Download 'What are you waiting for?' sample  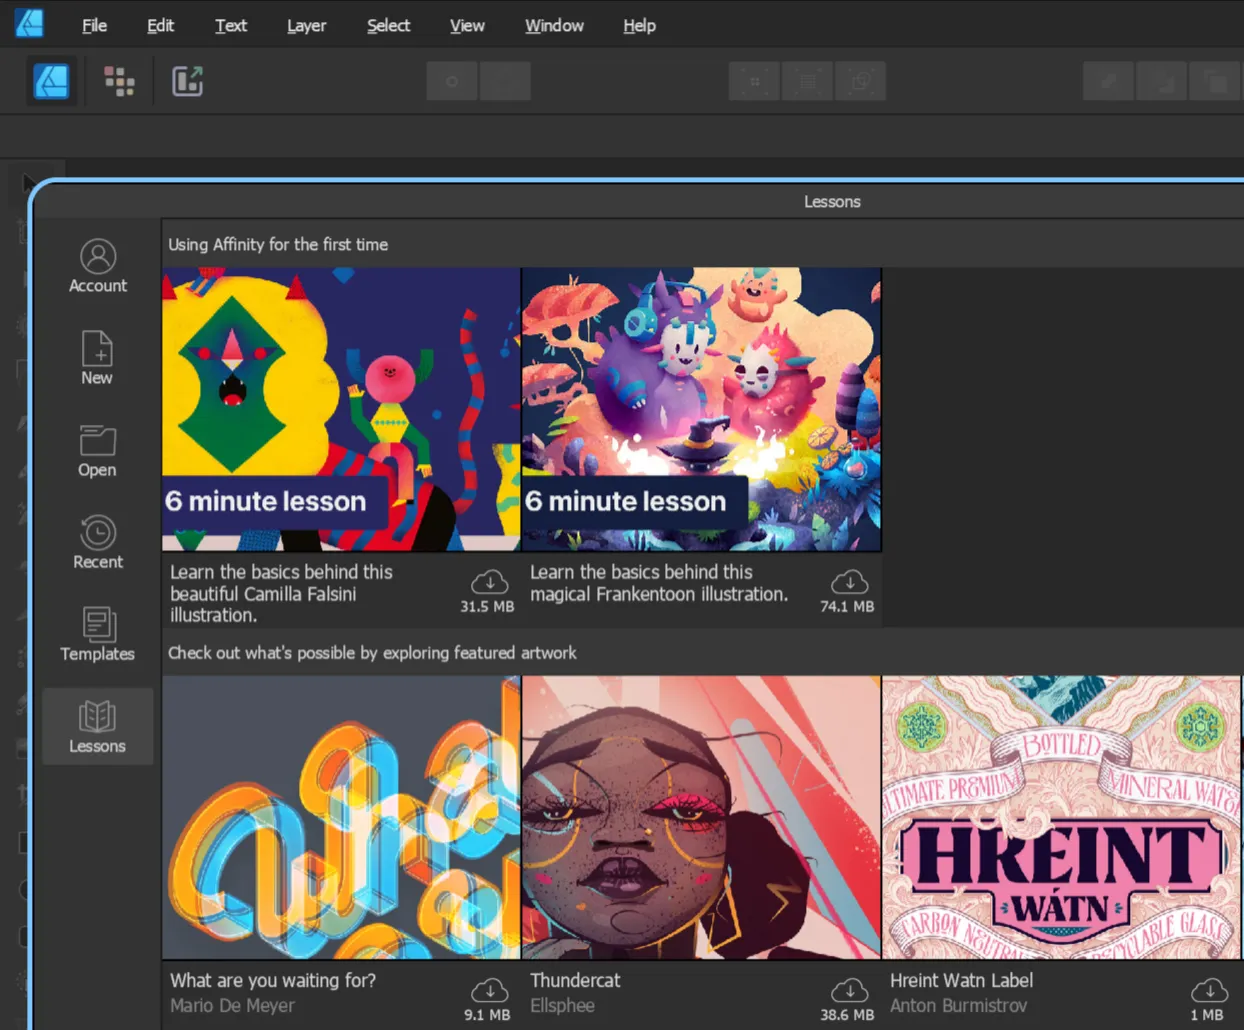pos(489,990)
